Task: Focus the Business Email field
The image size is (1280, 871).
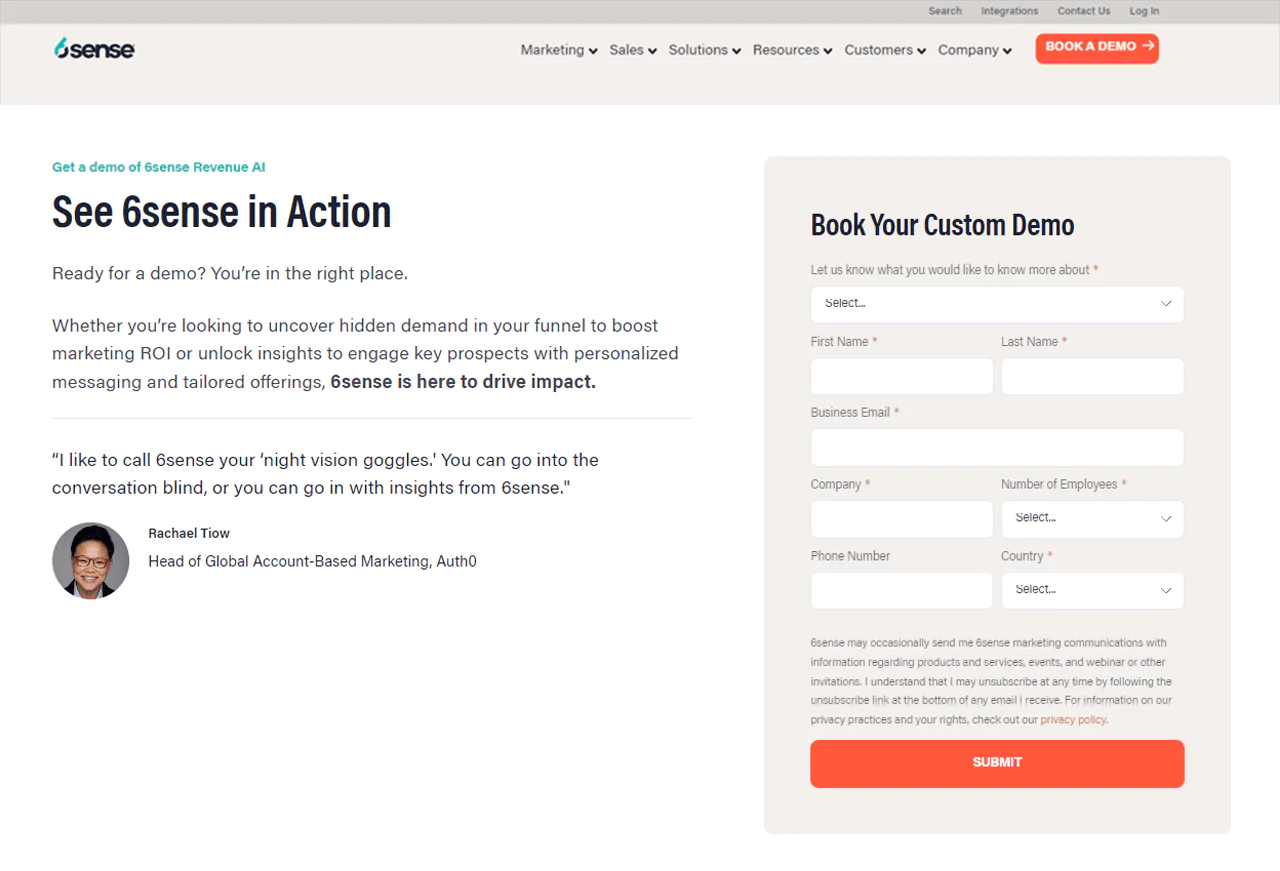Action: coord(997,448)
